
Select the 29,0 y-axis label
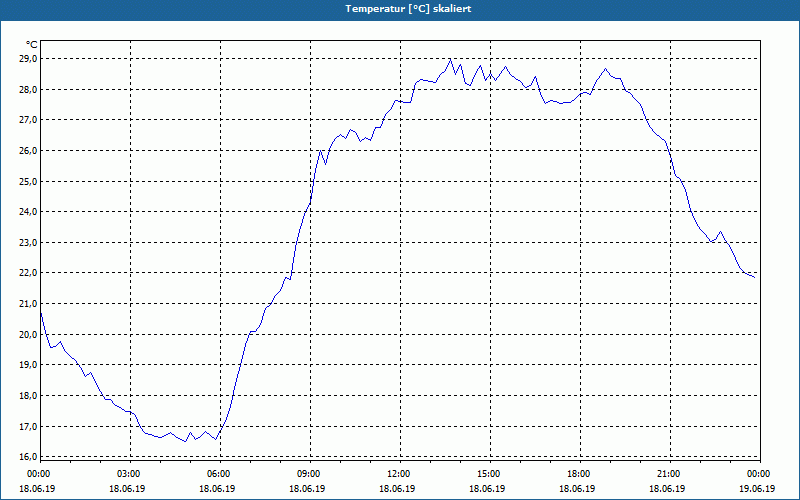click(29, 59)
